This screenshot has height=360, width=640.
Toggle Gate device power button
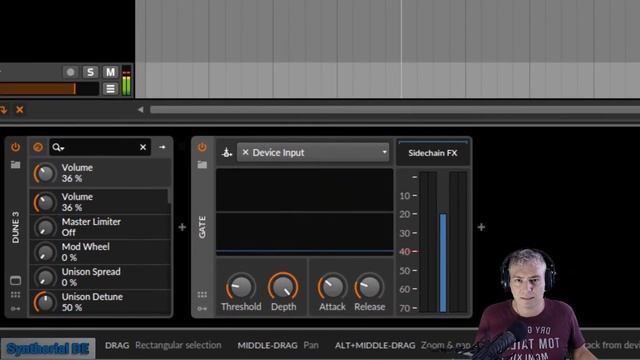[x=202, y=147]
